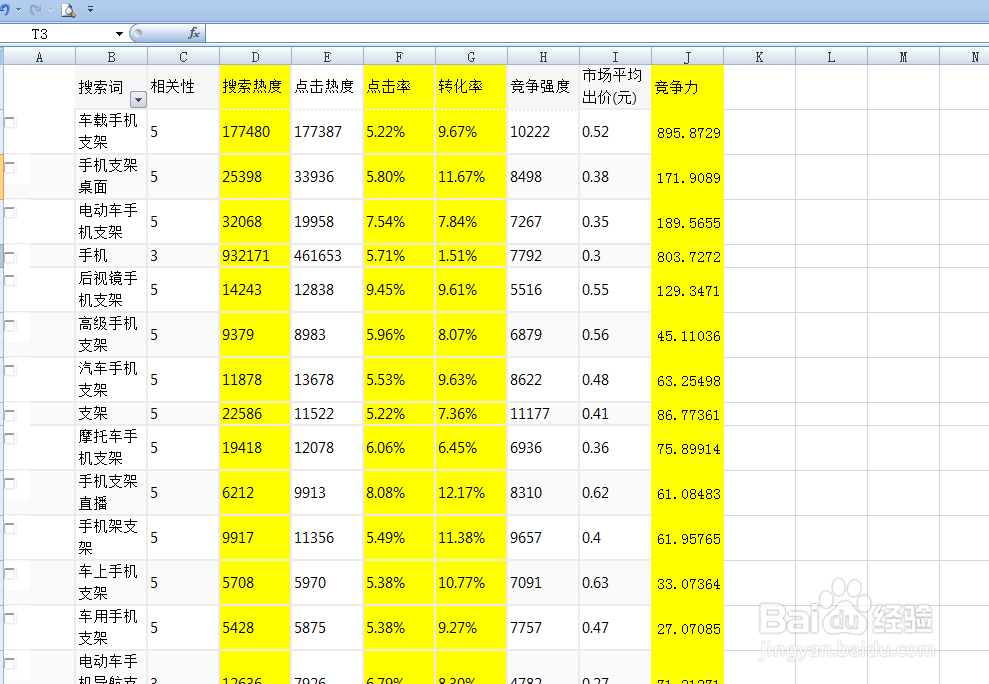
Task: Select cell with search heat 177480
Action: 255,131
